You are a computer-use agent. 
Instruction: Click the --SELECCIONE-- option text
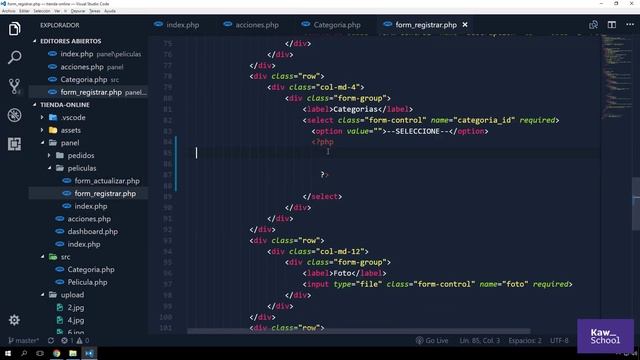tap(417, 131)
